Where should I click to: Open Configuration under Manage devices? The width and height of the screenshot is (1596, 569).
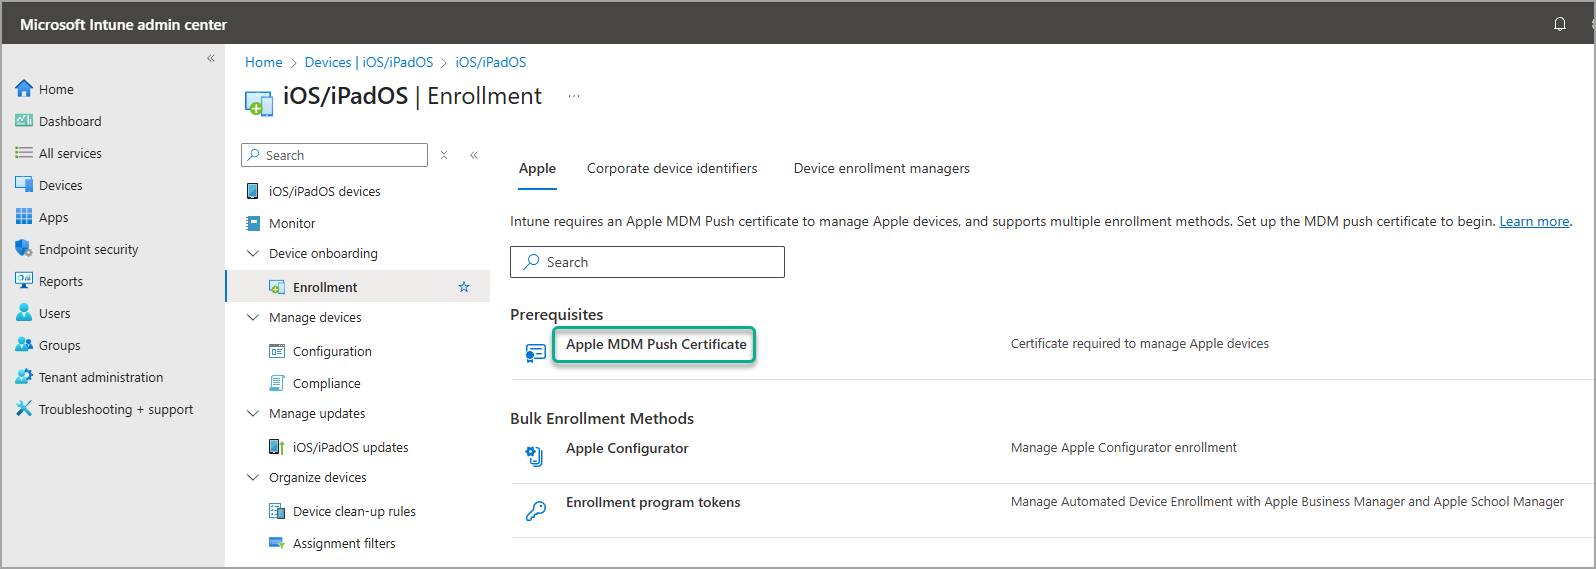332,351
